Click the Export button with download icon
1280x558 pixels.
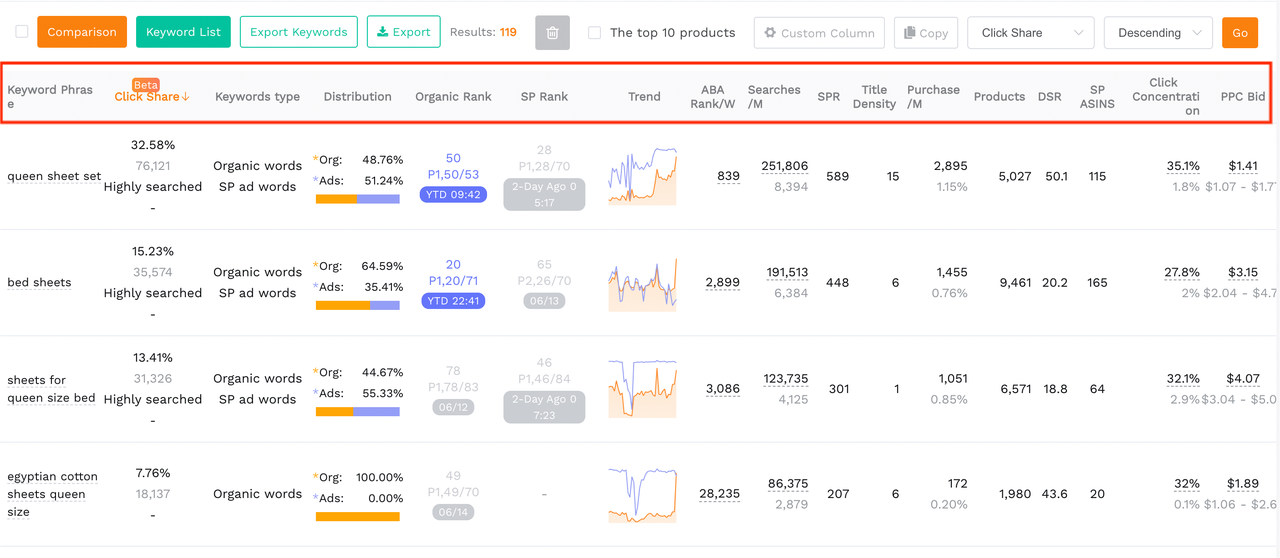pos(403,32)
